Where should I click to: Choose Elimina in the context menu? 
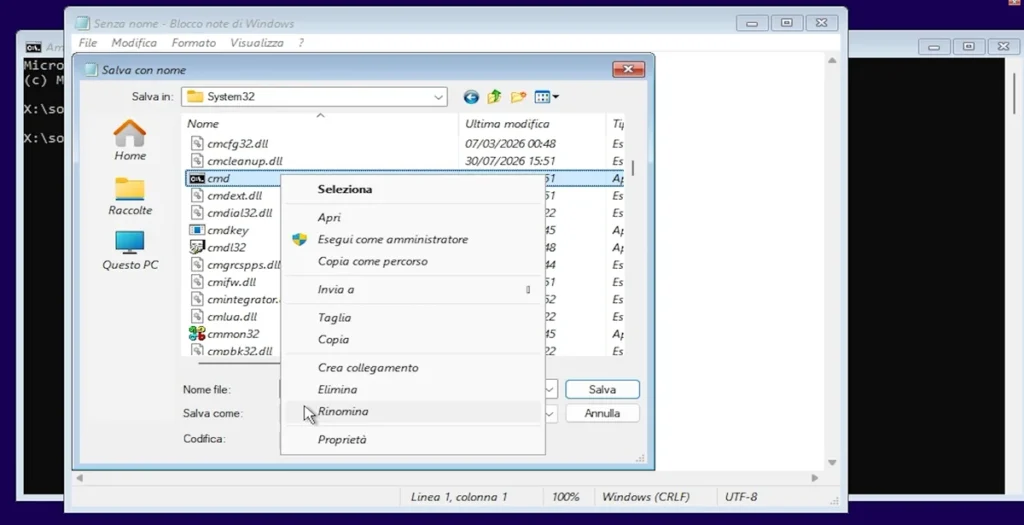[412, 389]
